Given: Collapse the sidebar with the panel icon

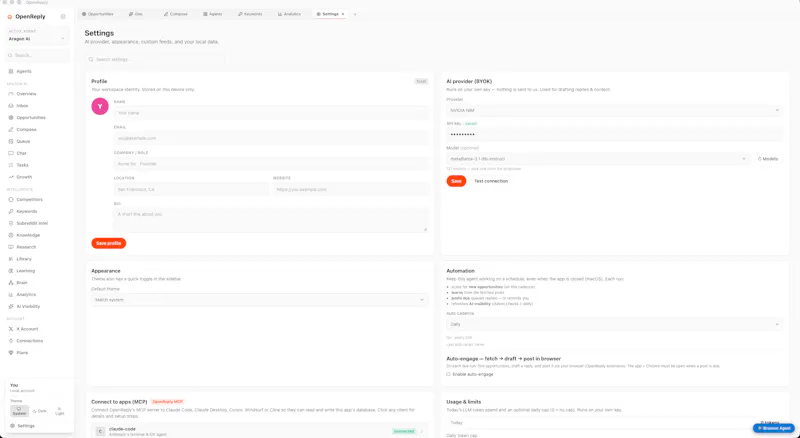Looking at the screenshot, I should point(63,16).
